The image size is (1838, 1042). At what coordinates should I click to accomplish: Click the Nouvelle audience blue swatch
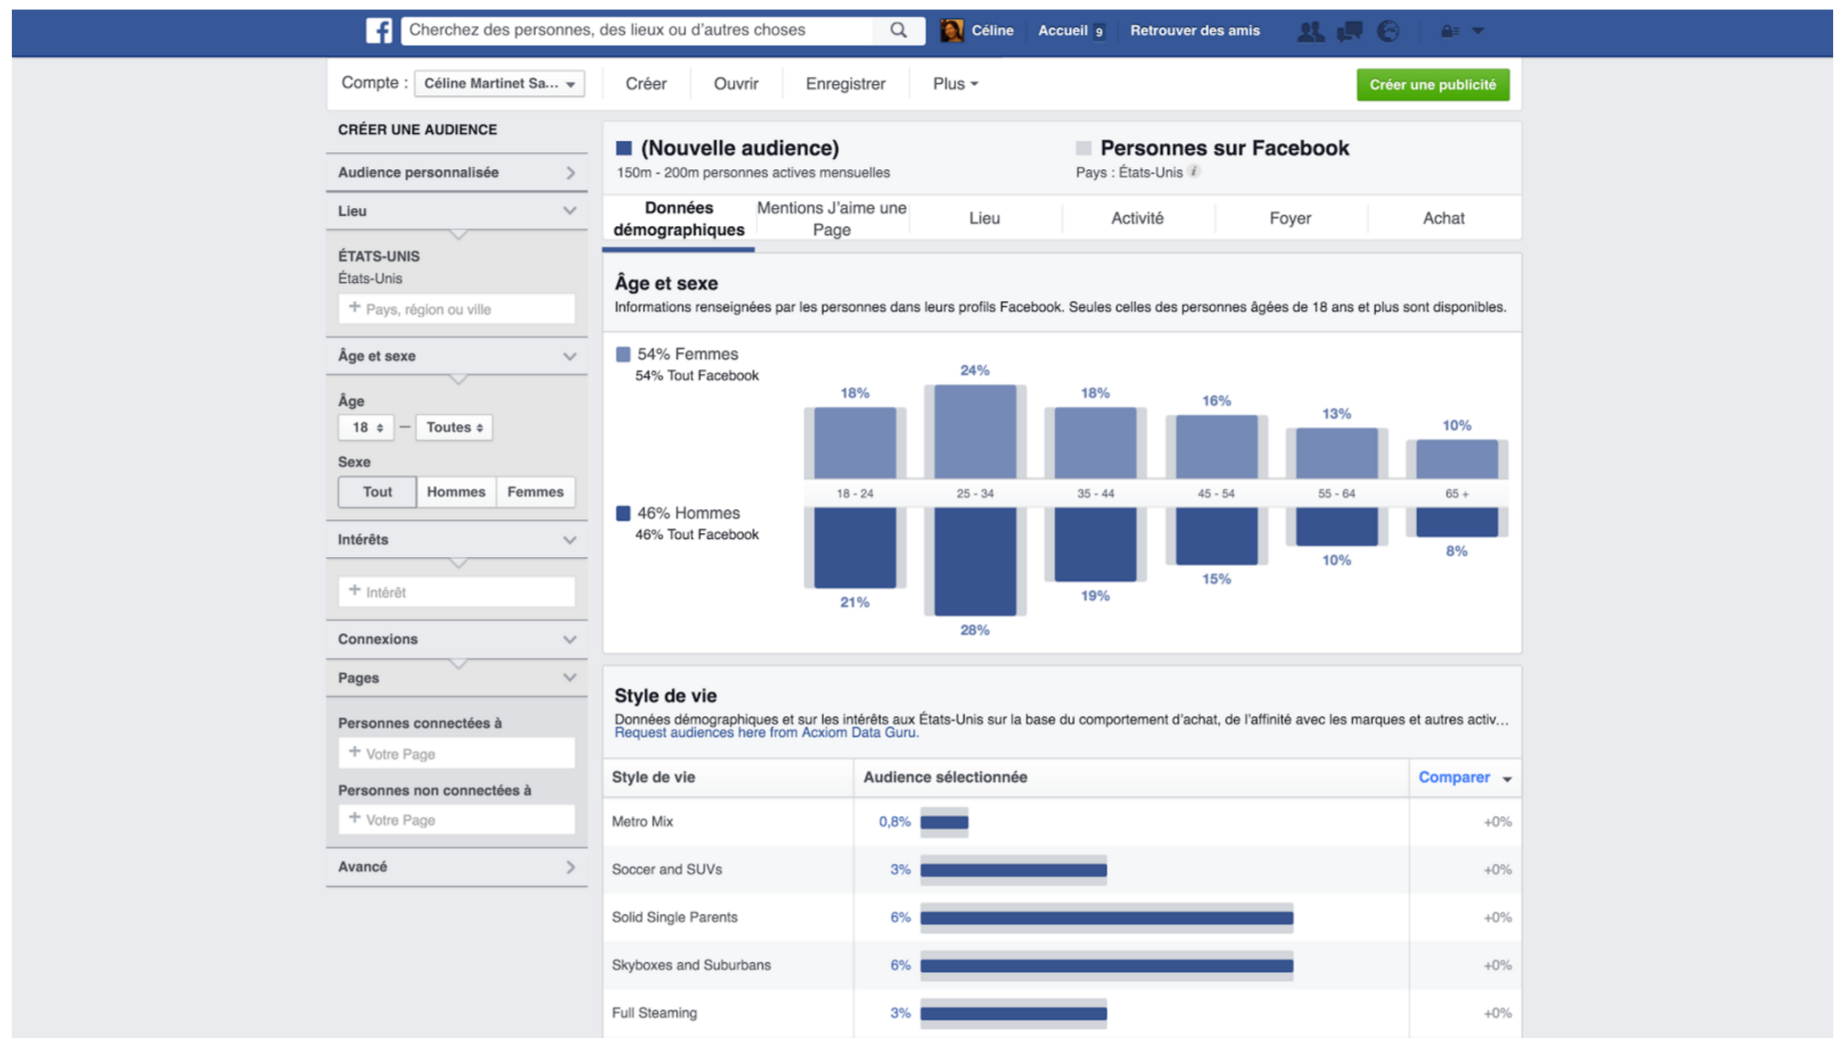click(x=624, y=148)
